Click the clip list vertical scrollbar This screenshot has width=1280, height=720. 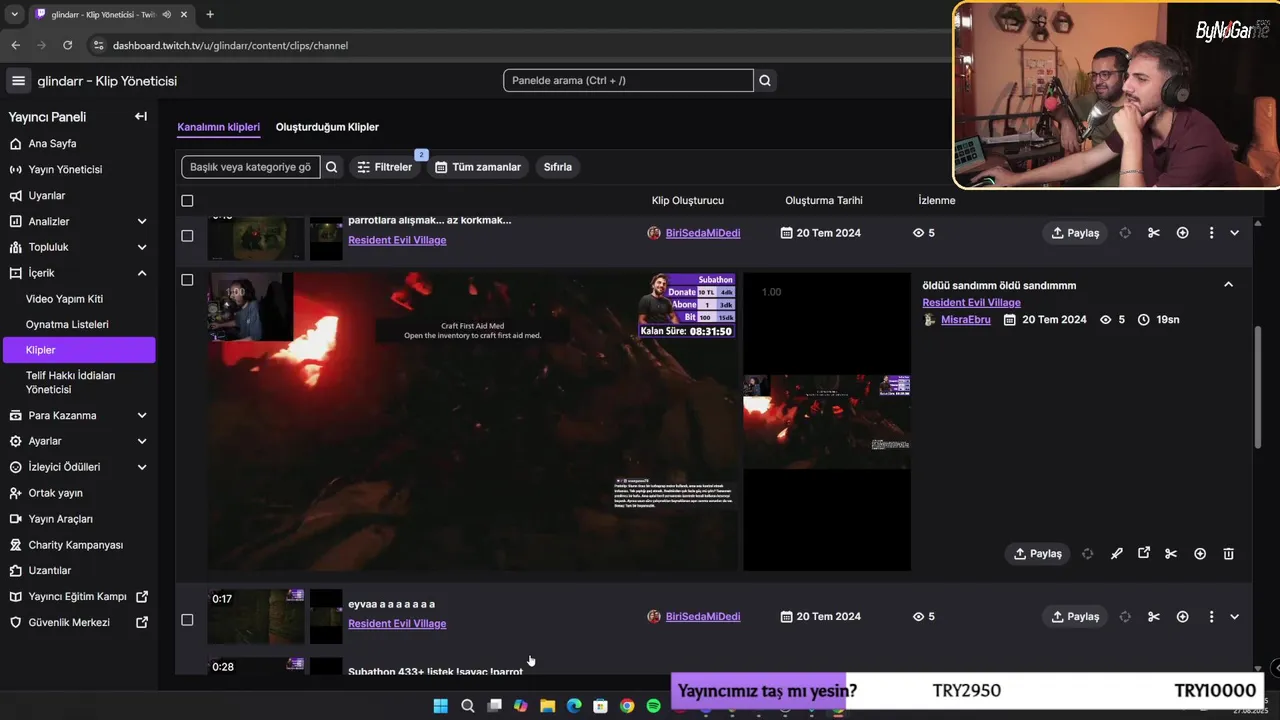1257,387
